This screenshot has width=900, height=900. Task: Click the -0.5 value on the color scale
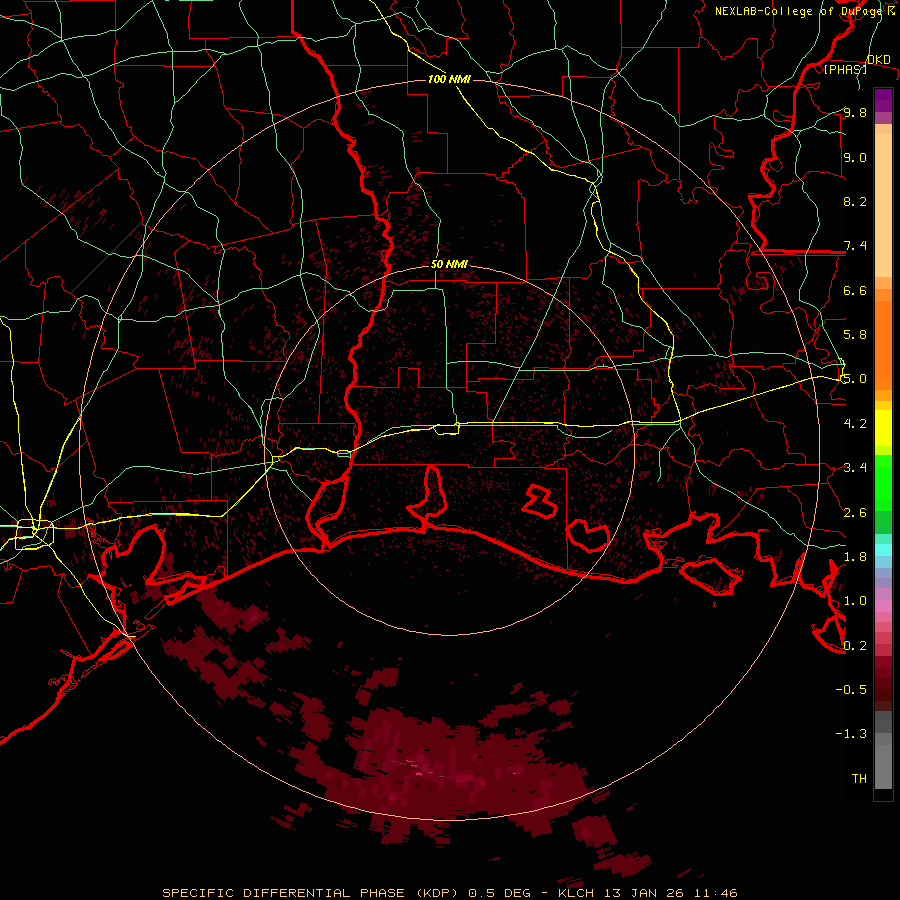851,689
